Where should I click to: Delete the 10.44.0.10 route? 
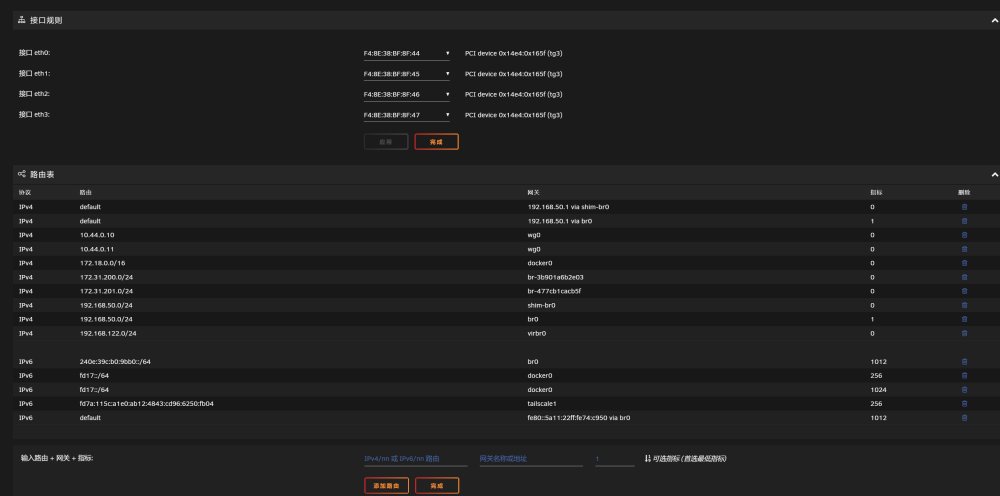(964, 235)
